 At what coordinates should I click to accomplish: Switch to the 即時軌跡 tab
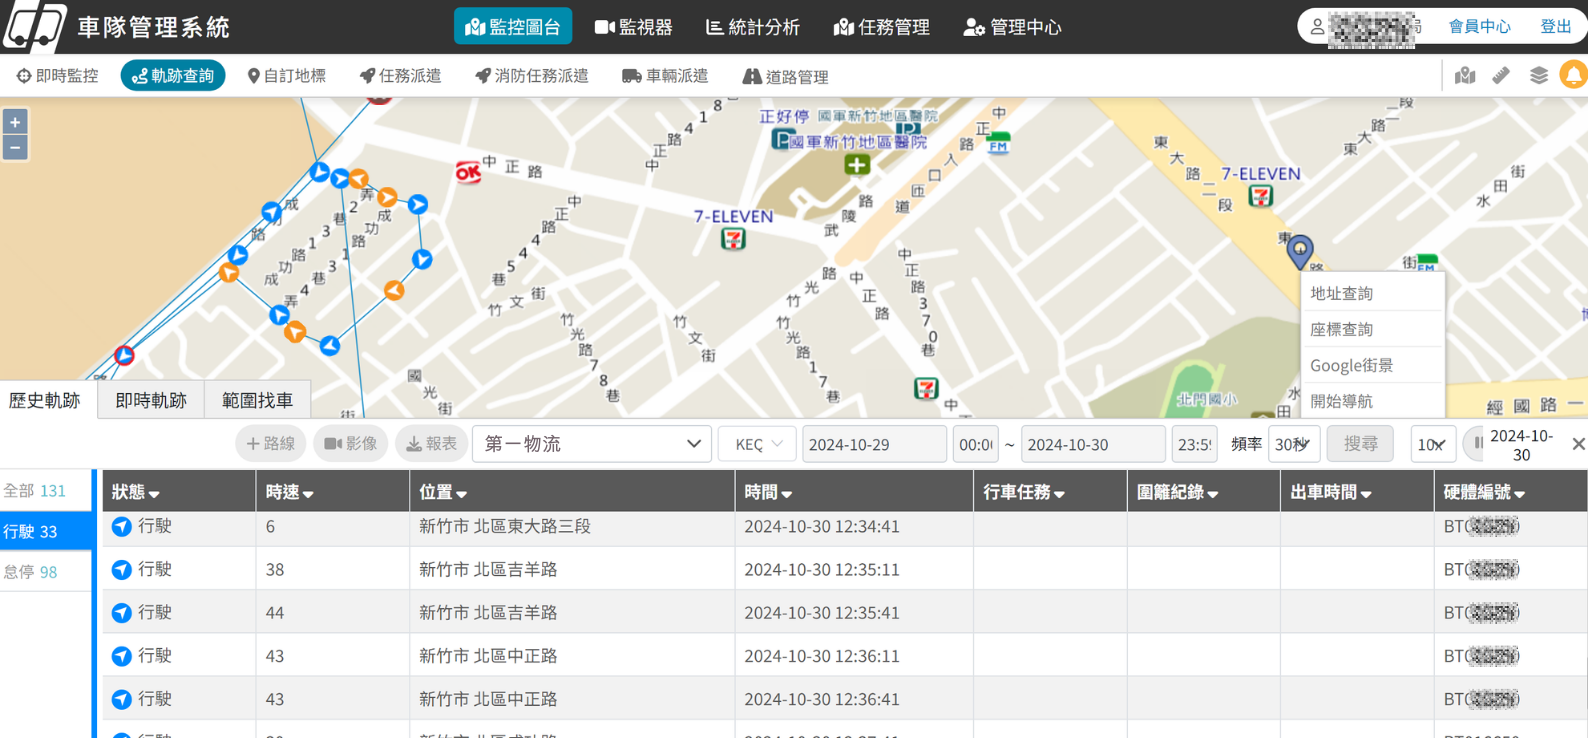tap(151, 400)
